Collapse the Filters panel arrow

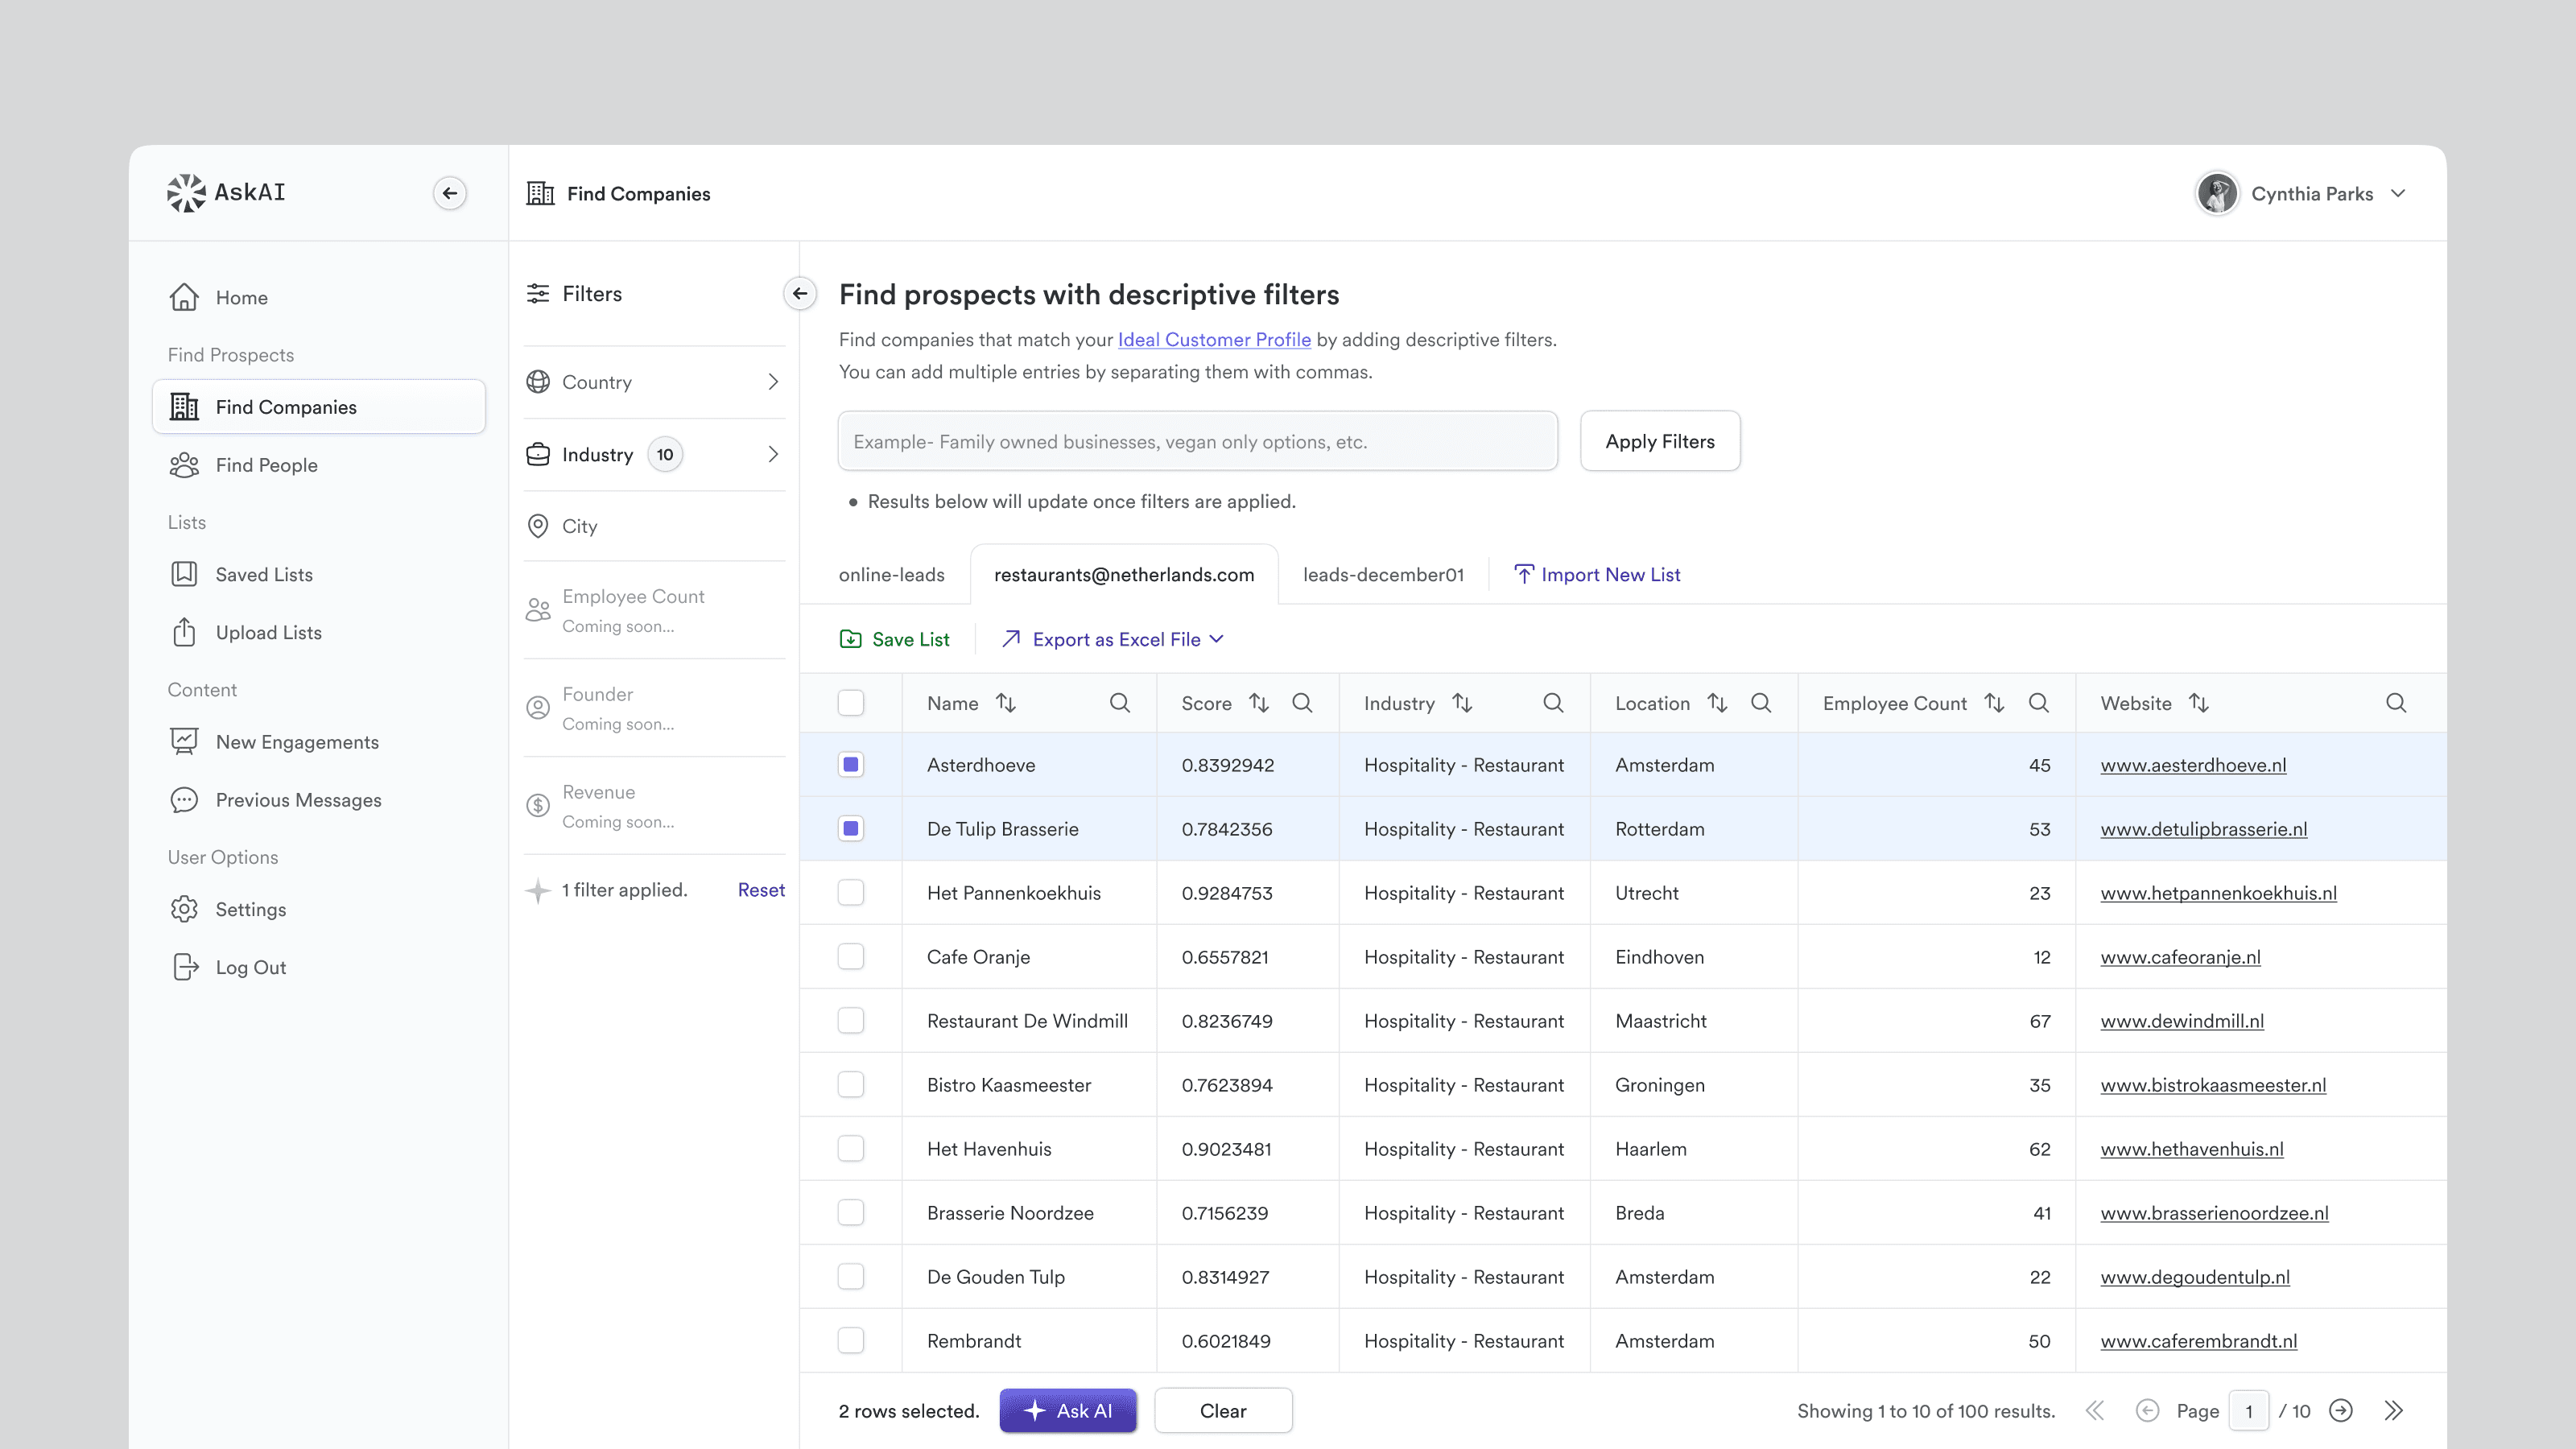800,293
